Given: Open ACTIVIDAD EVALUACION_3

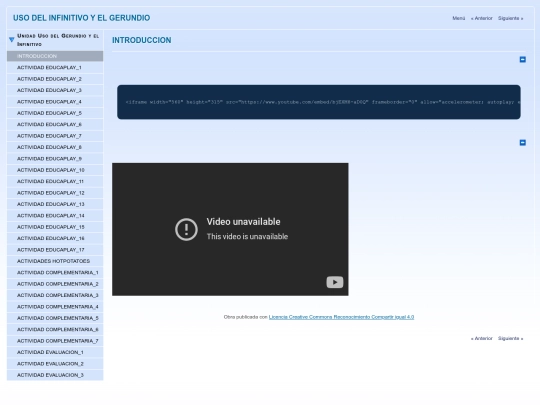Looking at the screenshot, I should tap(55, 375).
